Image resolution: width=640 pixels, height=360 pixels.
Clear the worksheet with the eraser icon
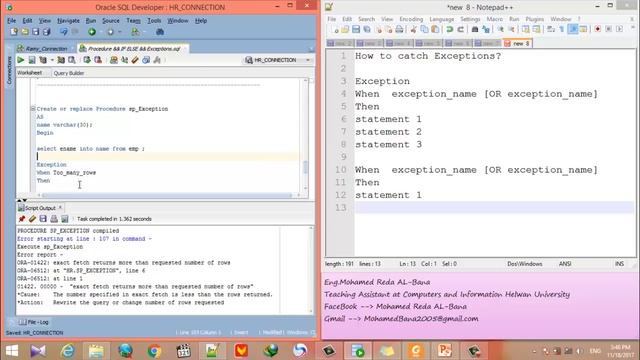135,60
